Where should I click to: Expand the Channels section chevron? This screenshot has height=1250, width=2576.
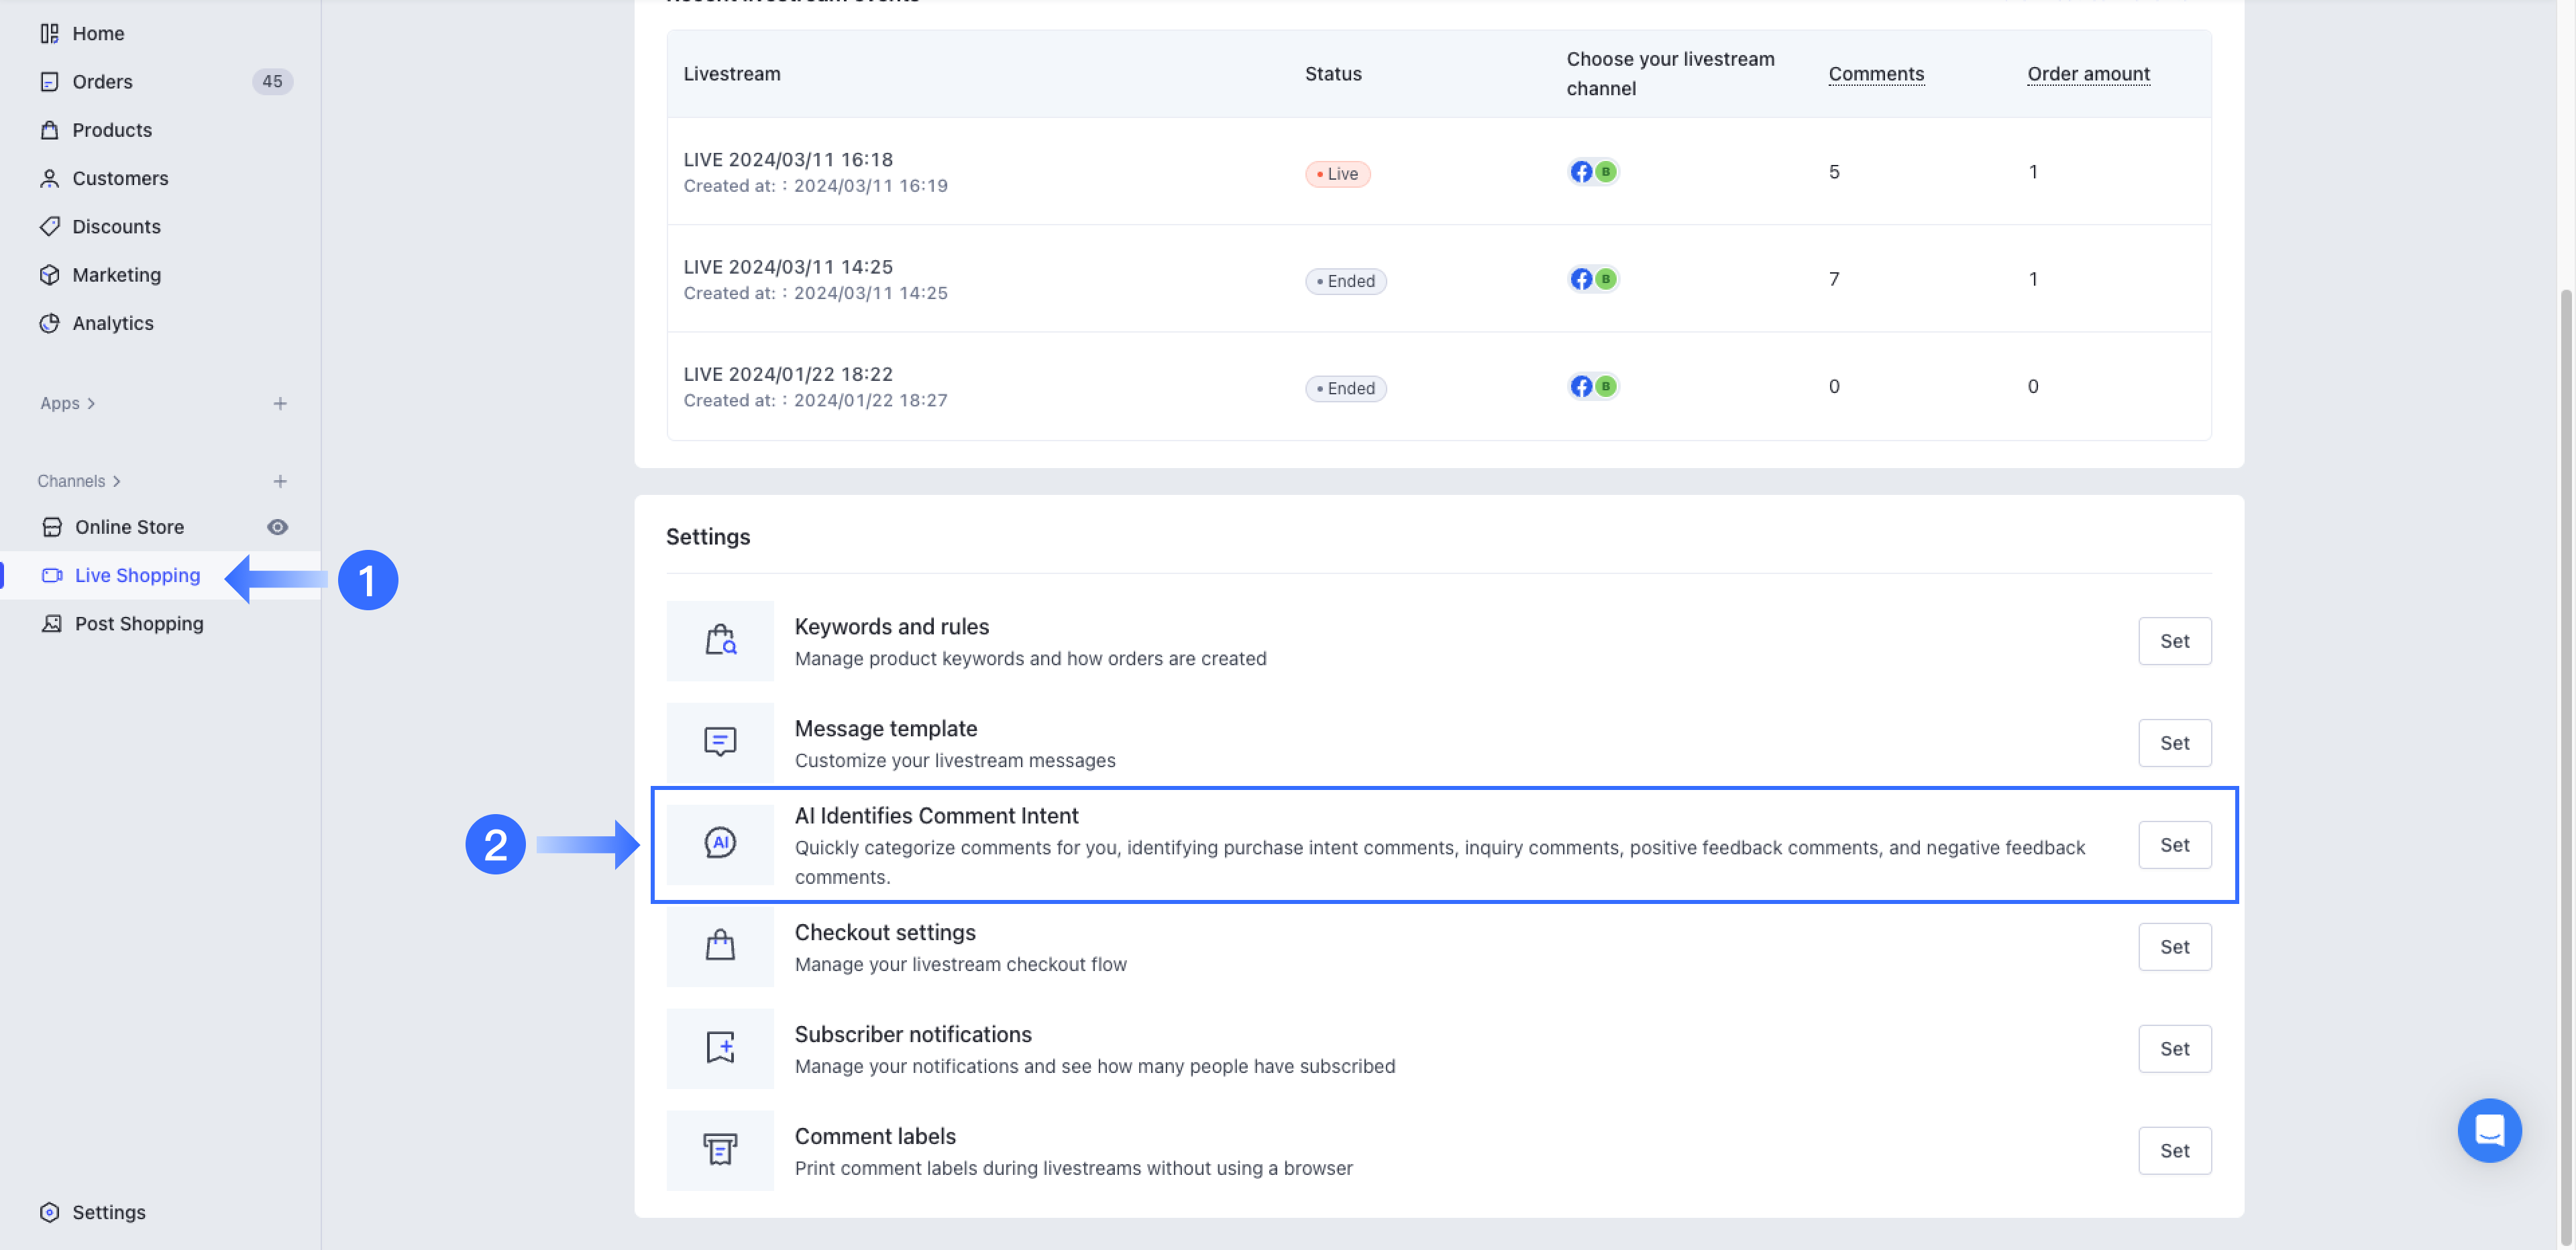[117, 481]
